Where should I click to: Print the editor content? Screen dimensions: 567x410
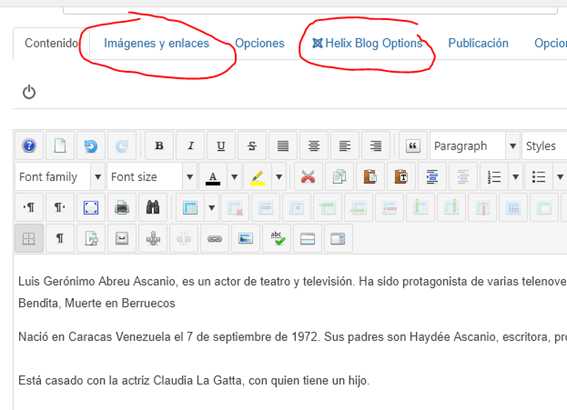pos(122,208)
